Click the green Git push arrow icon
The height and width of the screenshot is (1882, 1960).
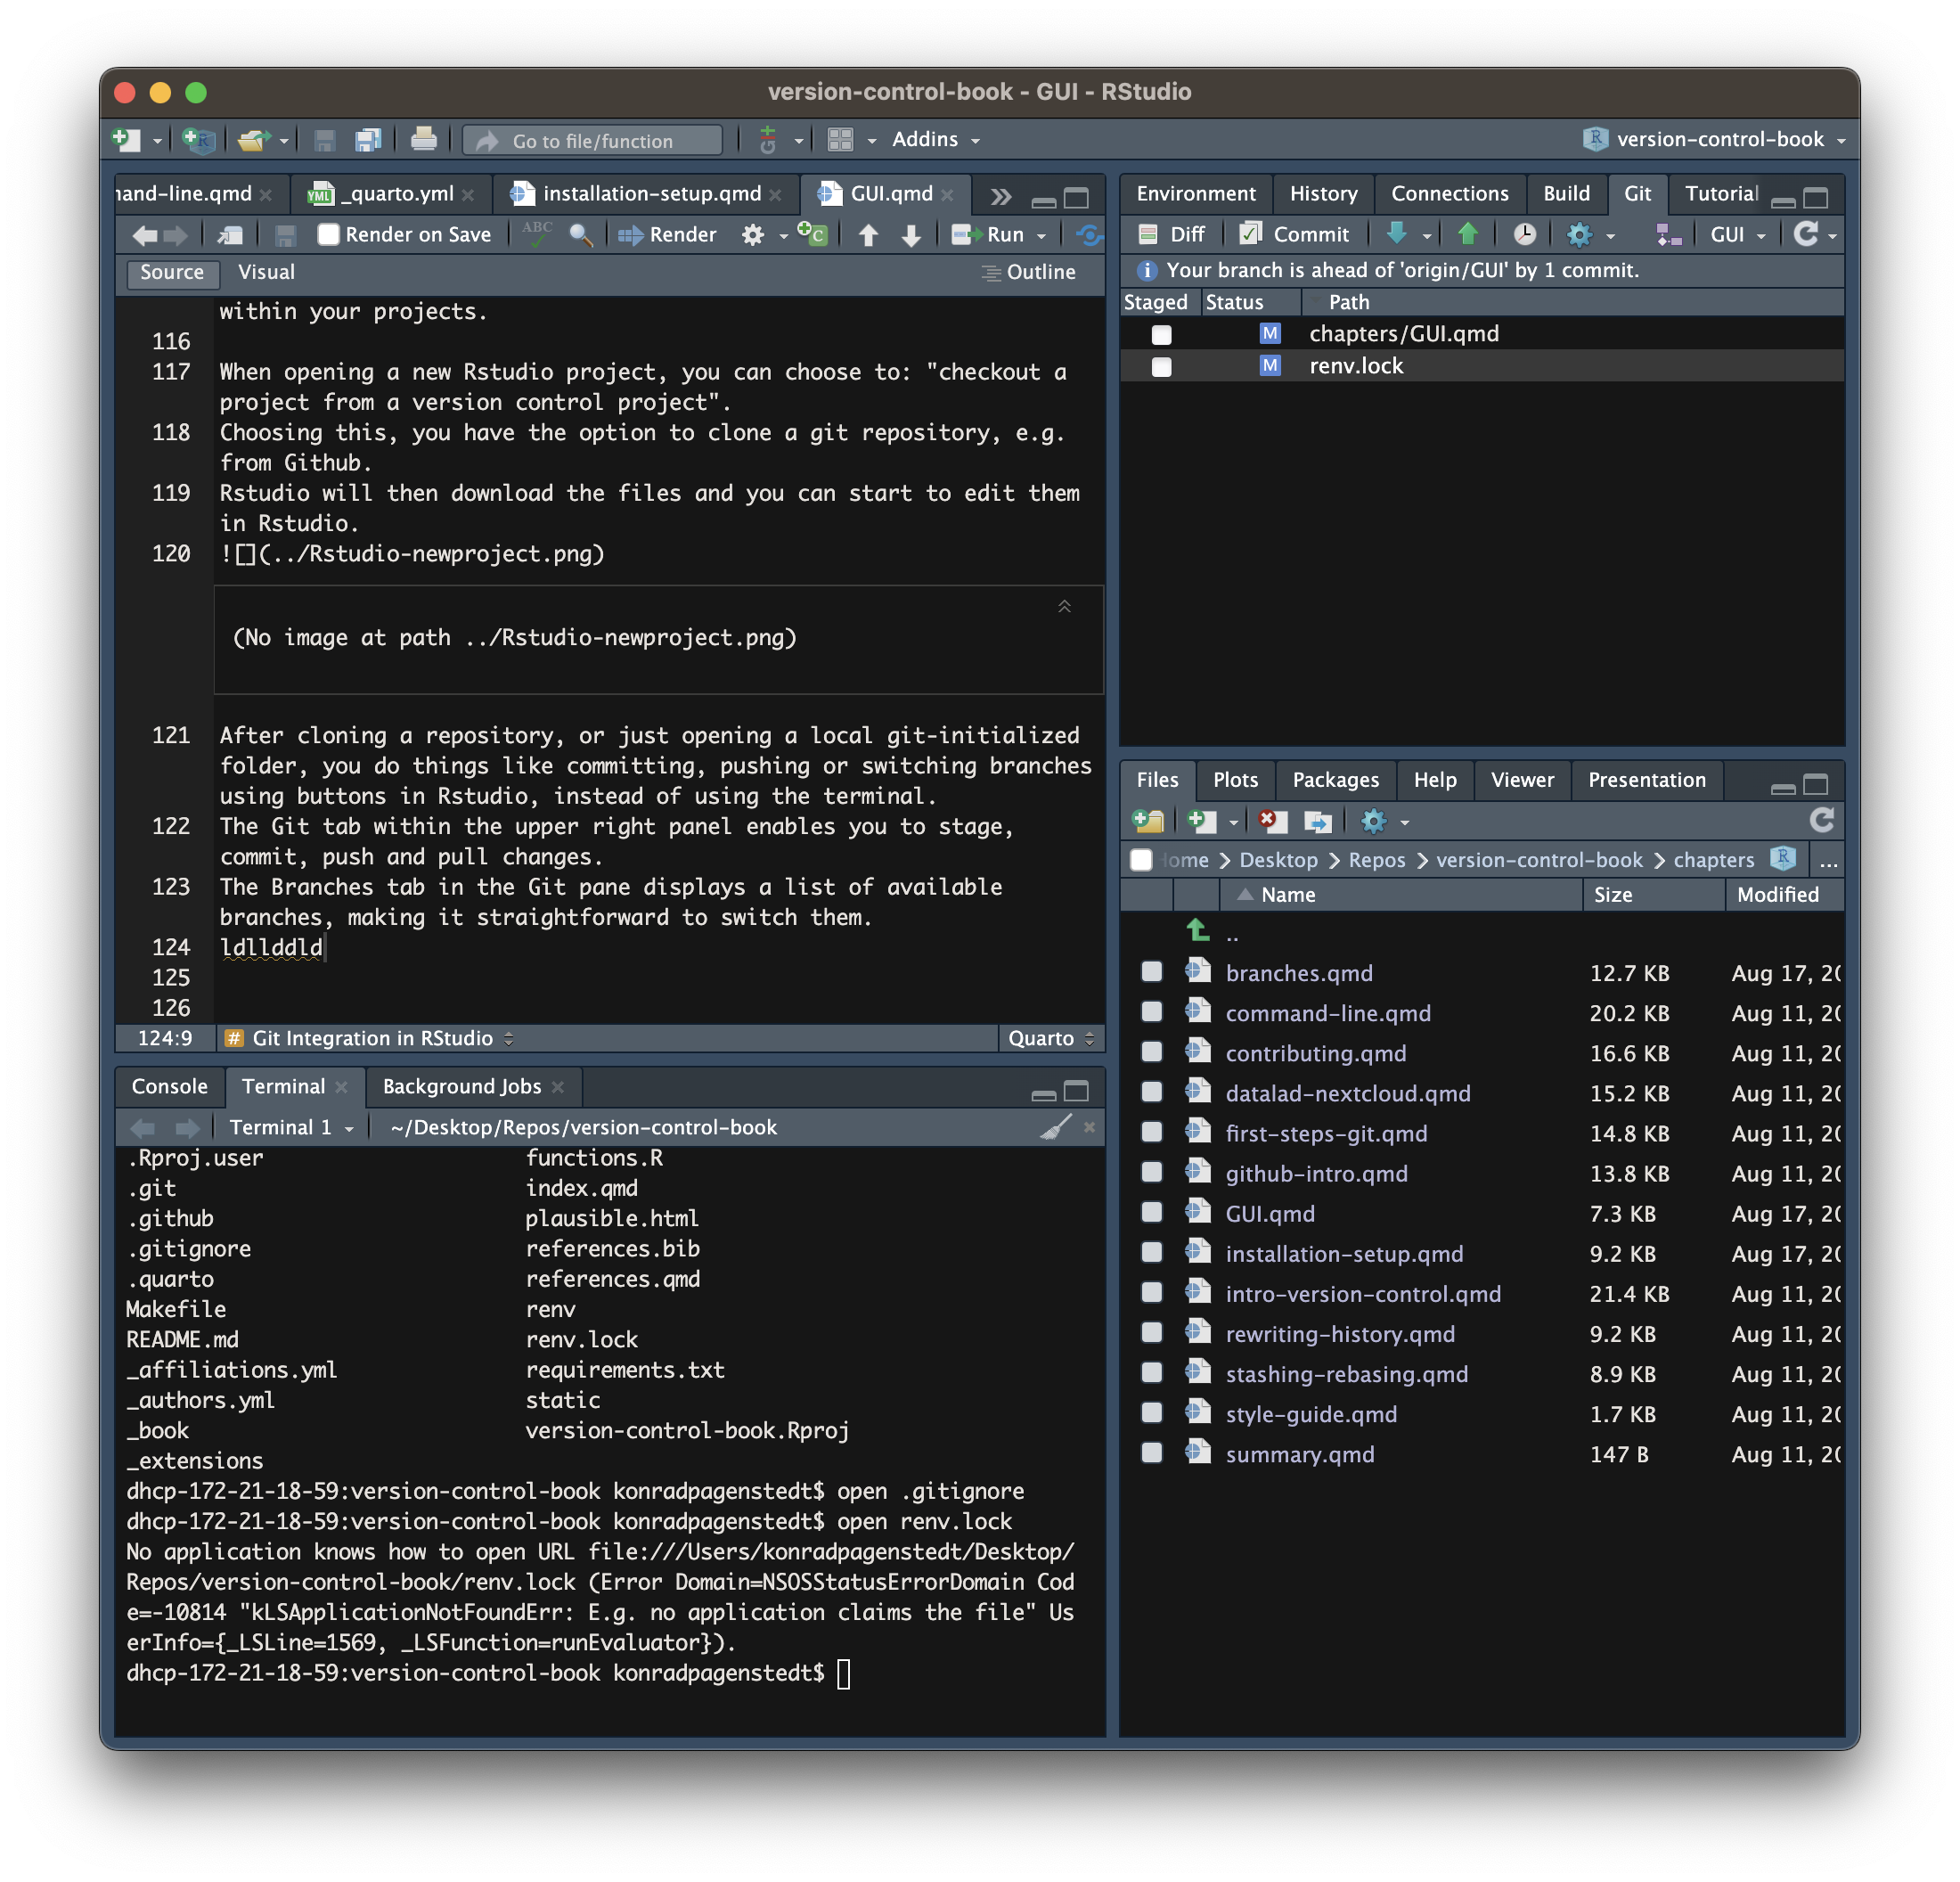(x=1467, y=234)
